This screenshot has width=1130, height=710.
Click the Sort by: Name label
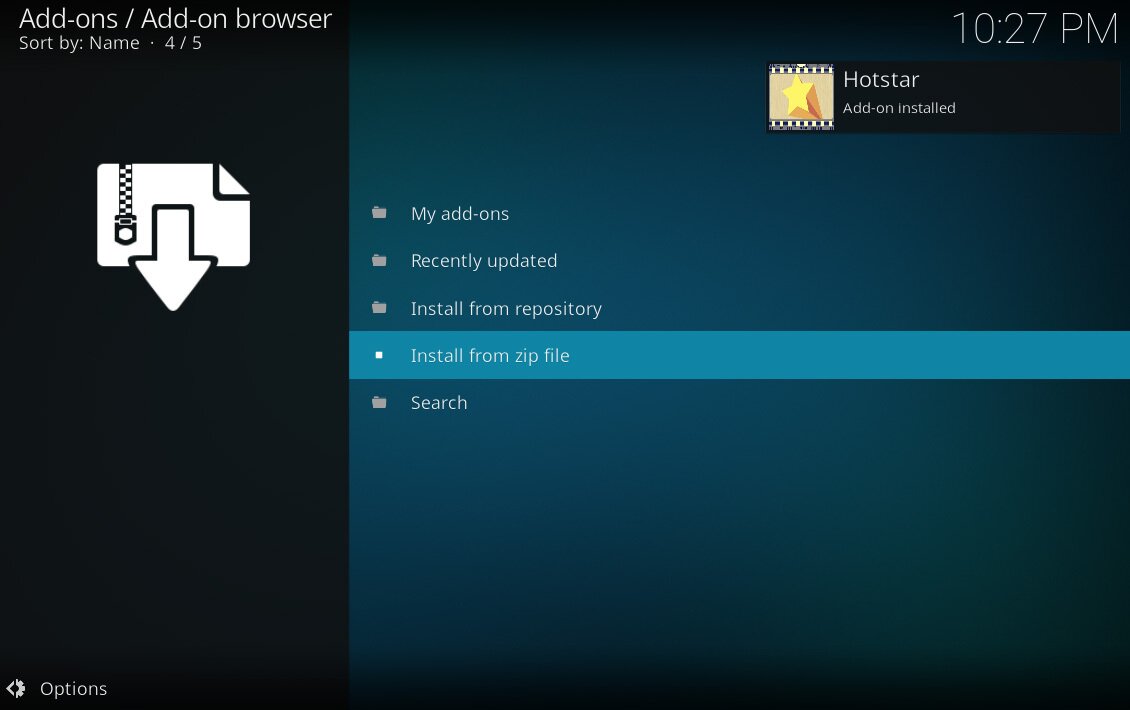tap(79, 43)
